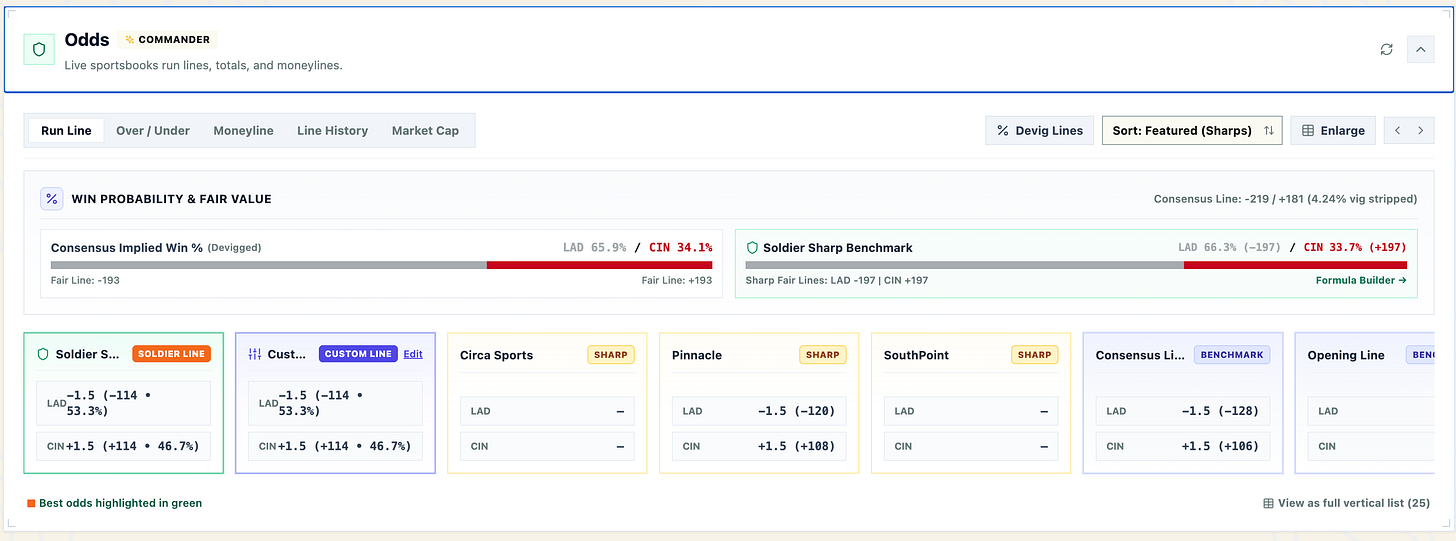View as full vertical list (25)
The width and height of the screenshot is (1456, 541).
1347,503
